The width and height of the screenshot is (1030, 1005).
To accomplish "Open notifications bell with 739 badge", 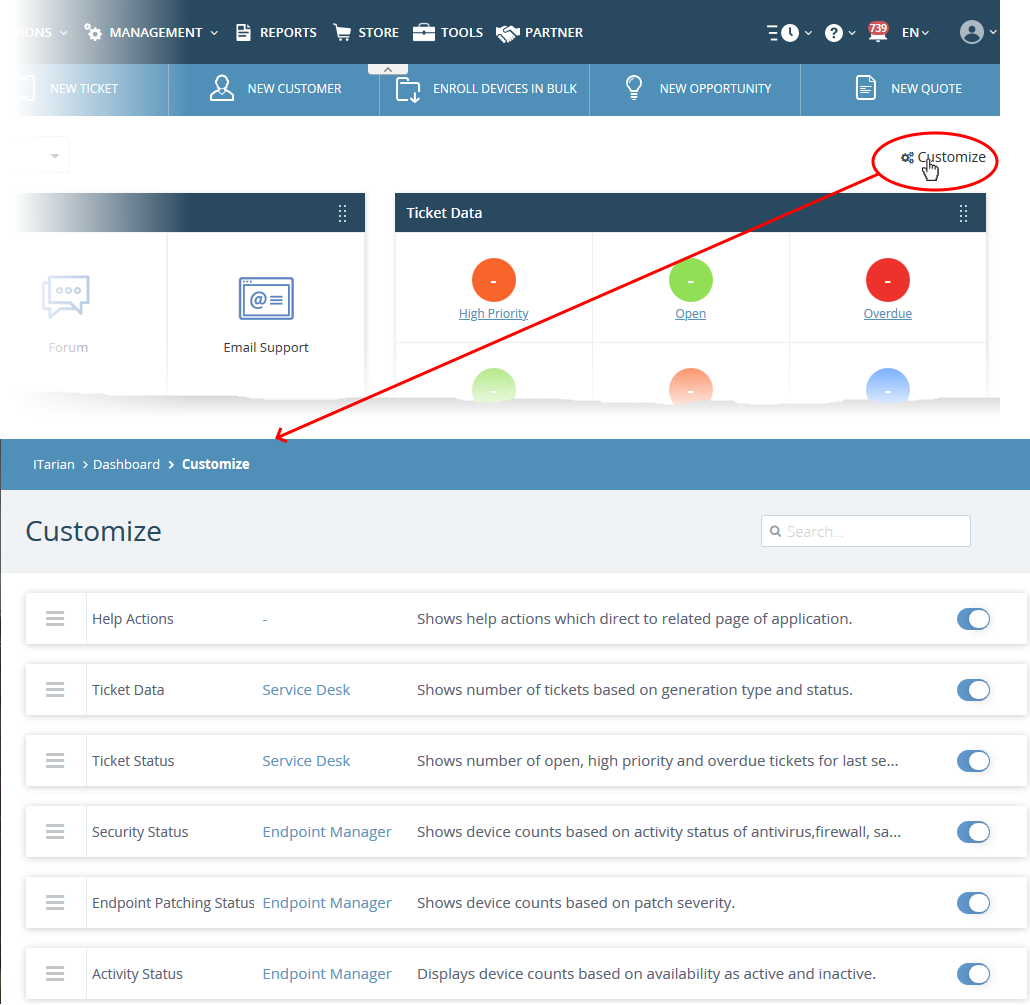I will (x=878, y=32).
